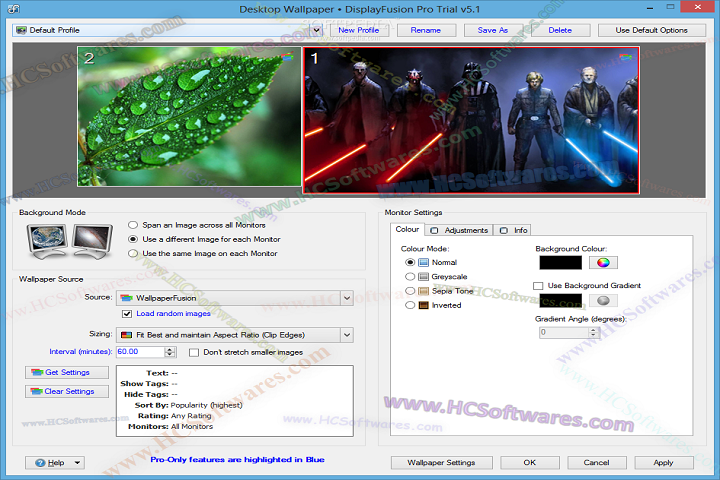Select monitor 1 Star Wars wallpaper preview
Viewport: 720px width, 480px height.
[471, 120]
